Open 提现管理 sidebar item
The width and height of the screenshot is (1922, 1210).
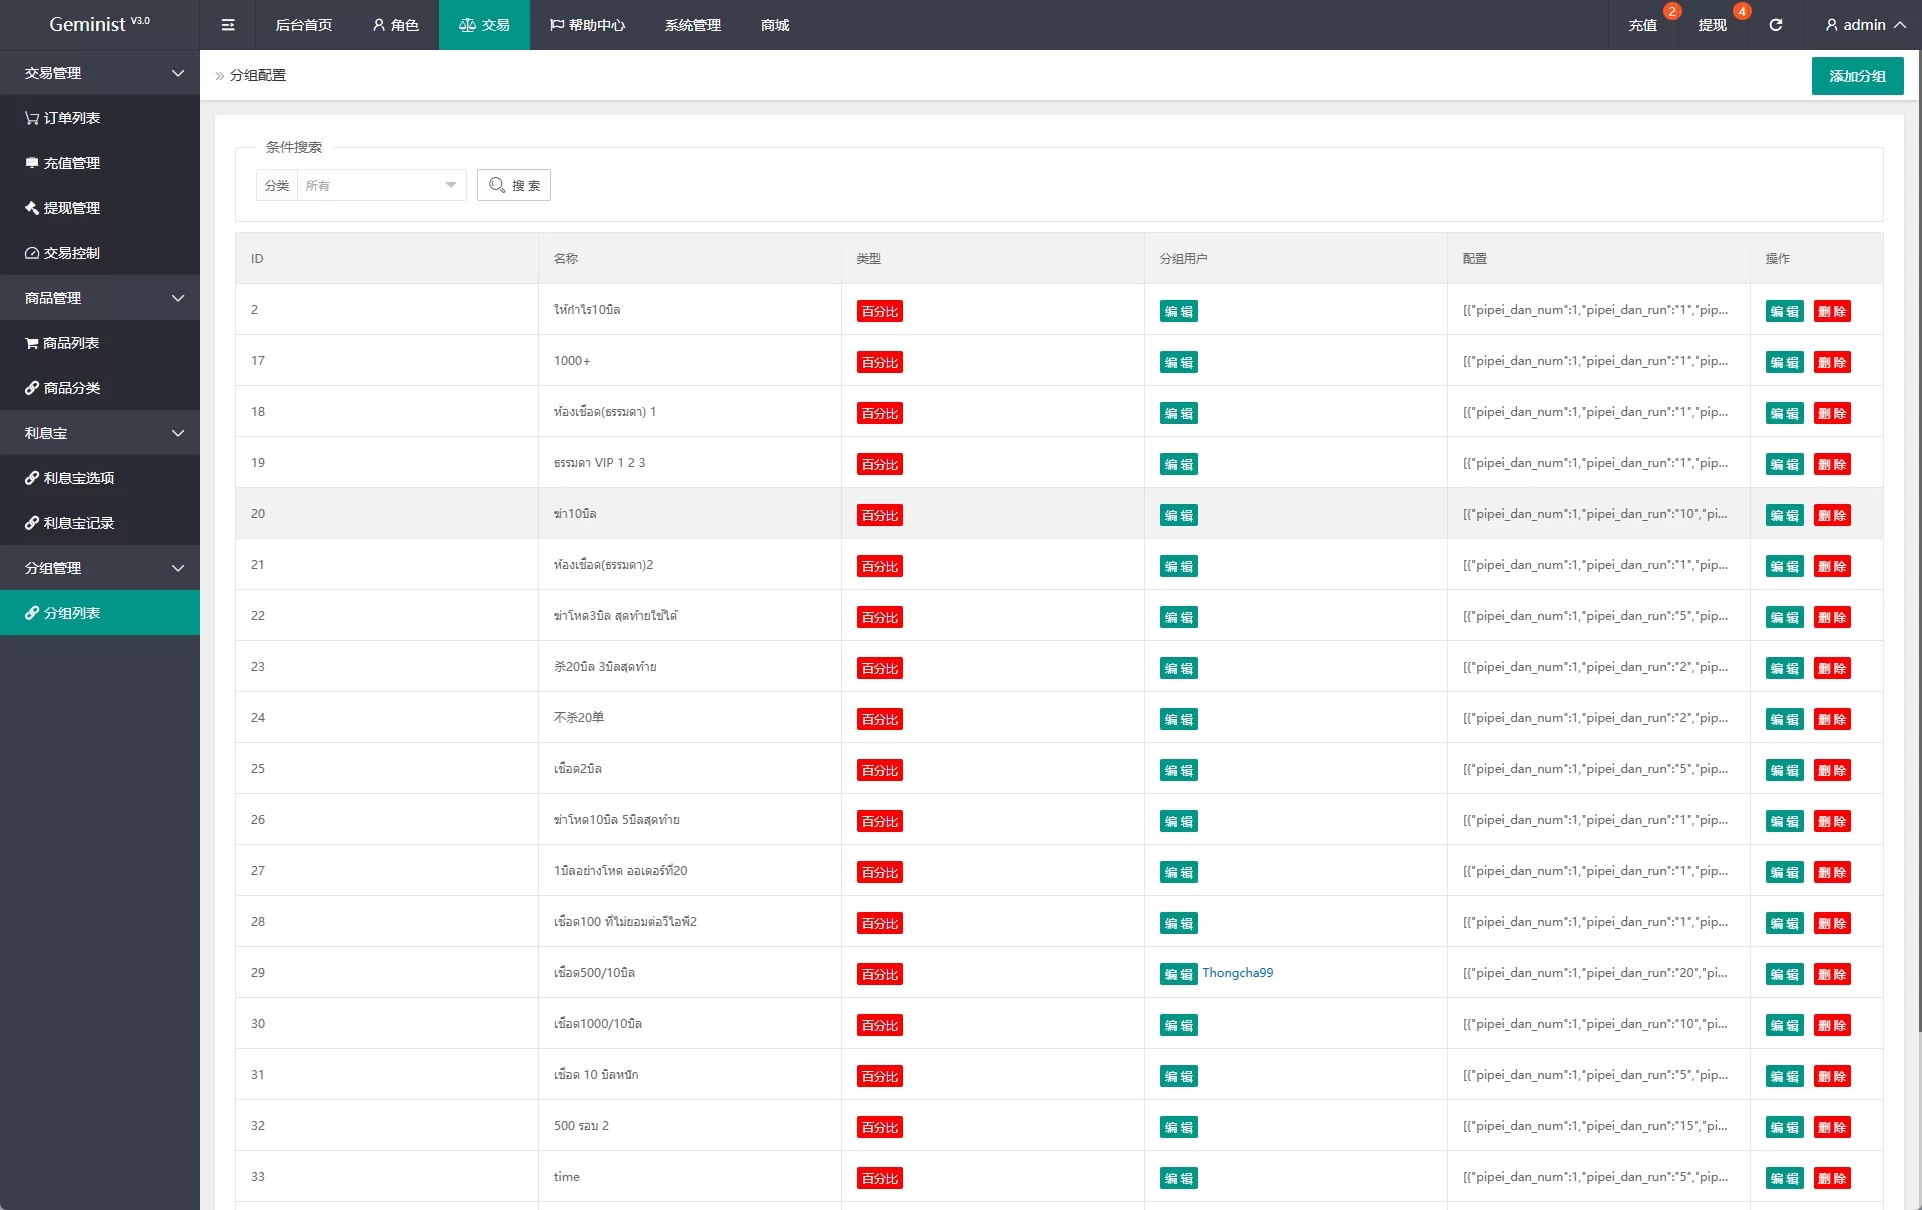[x=62, y=208]
